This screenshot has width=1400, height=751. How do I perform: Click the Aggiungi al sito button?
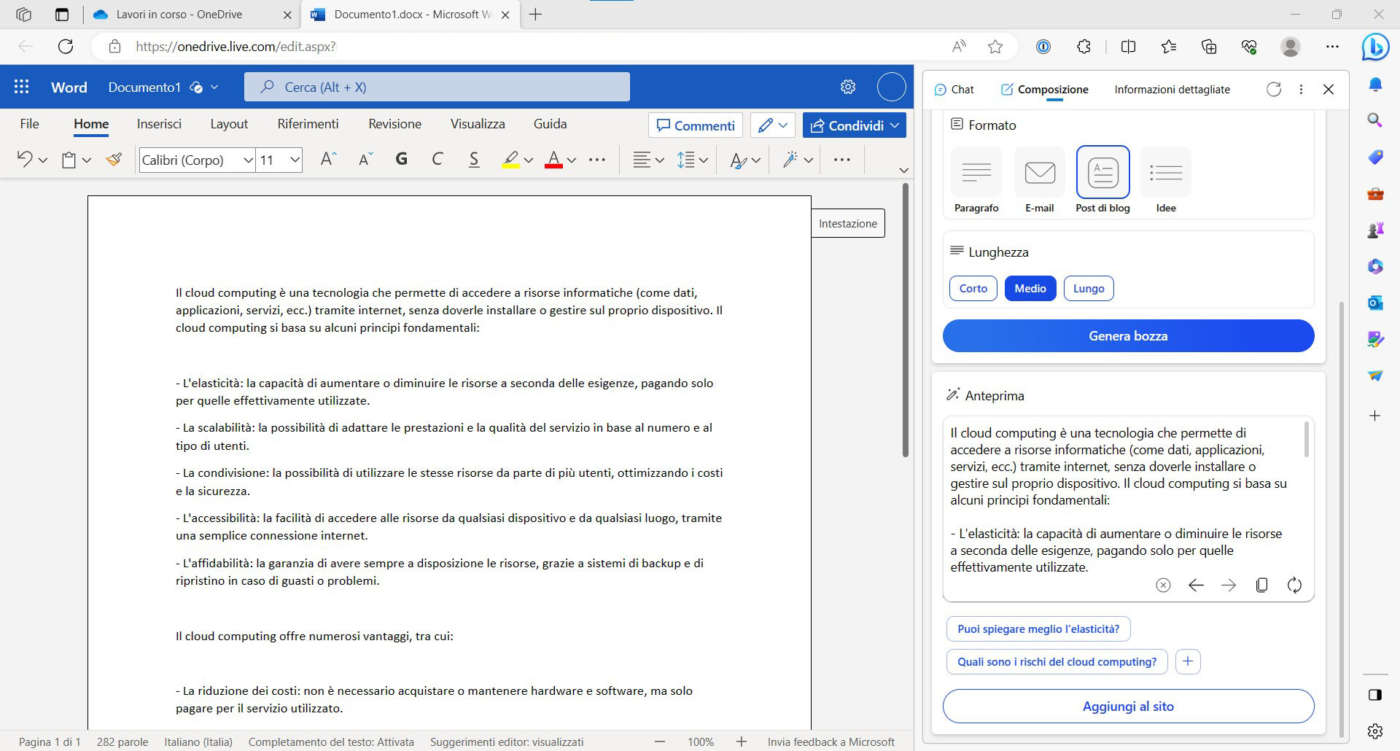click(1128, 706)
